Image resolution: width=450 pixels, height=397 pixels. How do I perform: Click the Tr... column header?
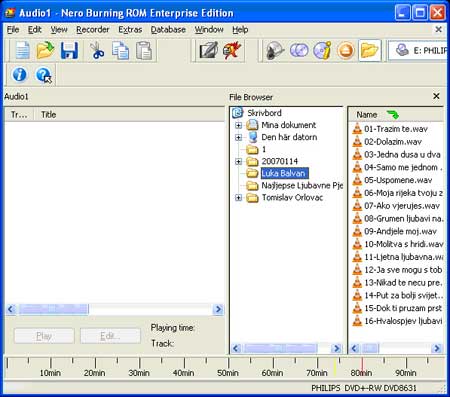click(19, 115)
